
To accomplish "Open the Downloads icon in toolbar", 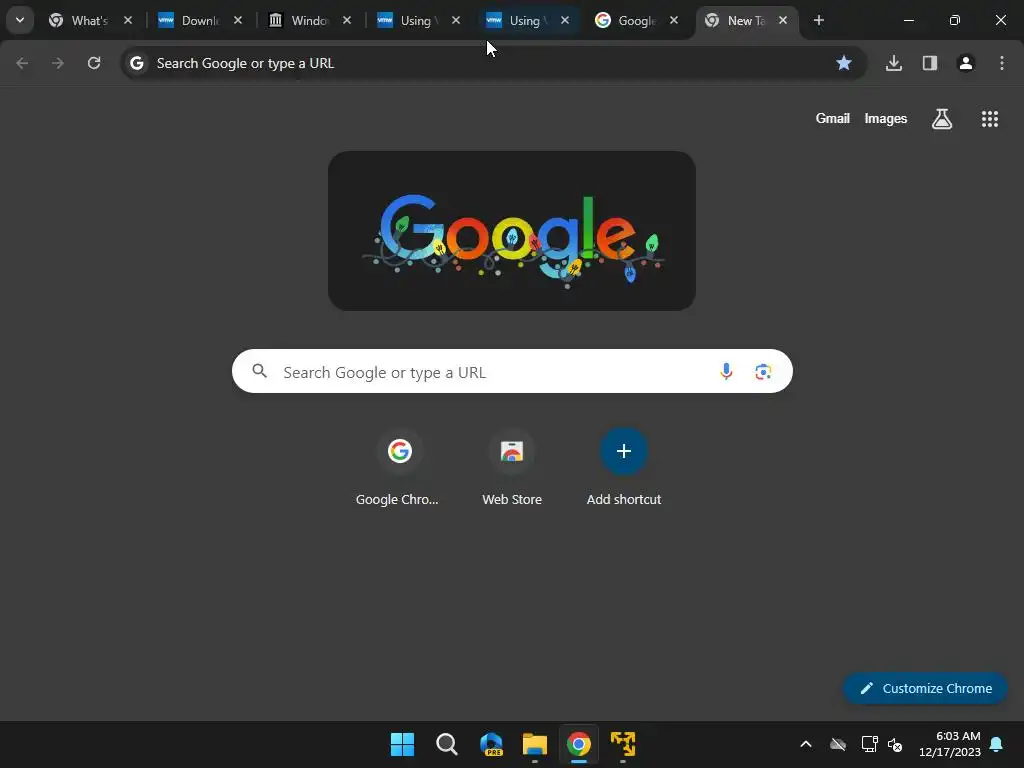I will pos(894,63).
